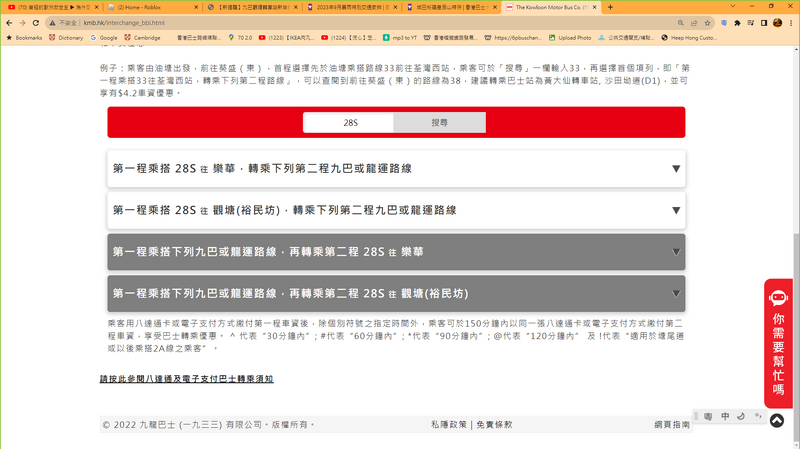Image resolution: width=800 pixels, height=449 pixels.
Task: Open the (1223)【IKEA bookmark
Action: point(287,38)
